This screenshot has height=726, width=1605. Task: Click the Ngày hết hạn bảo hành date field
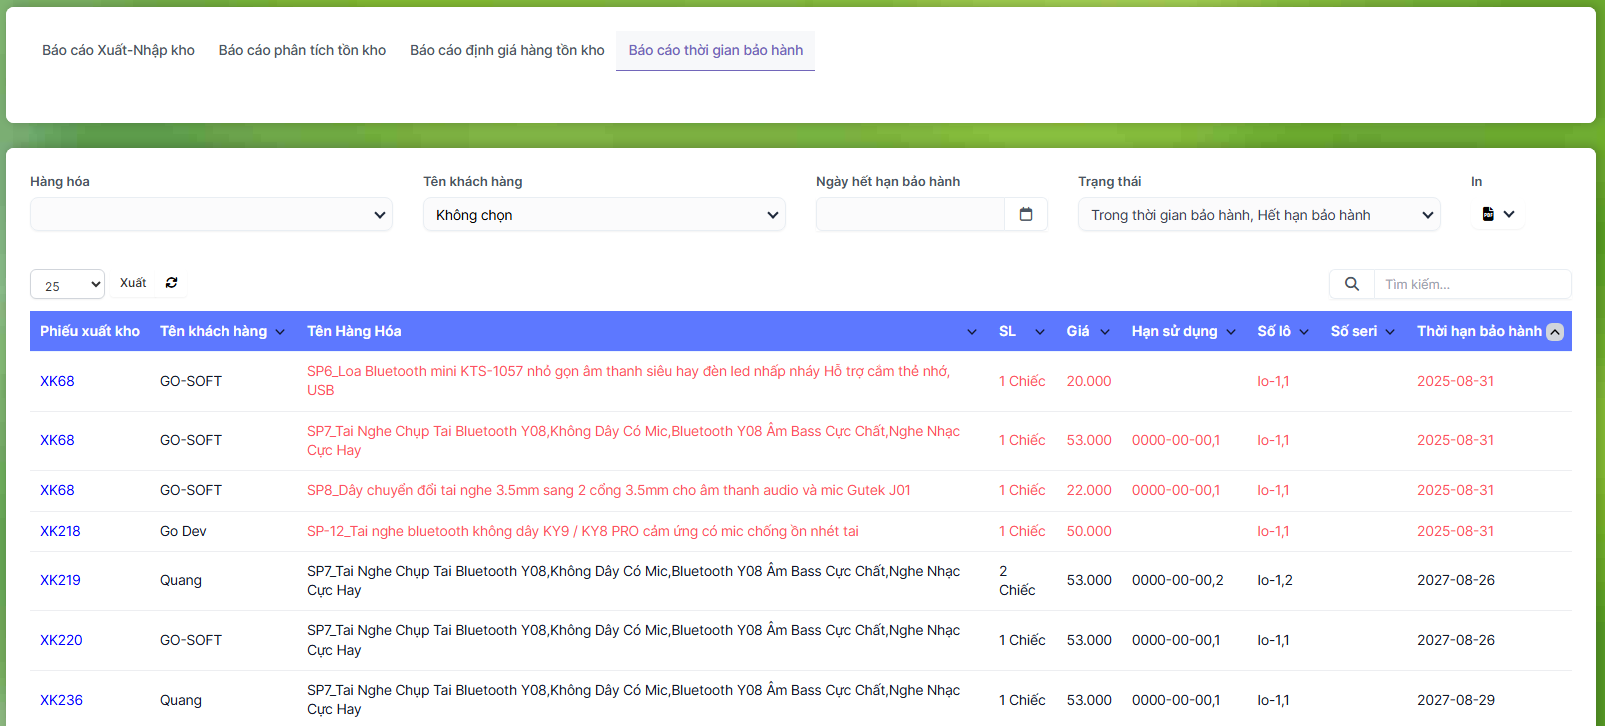(x=910, y=214)
